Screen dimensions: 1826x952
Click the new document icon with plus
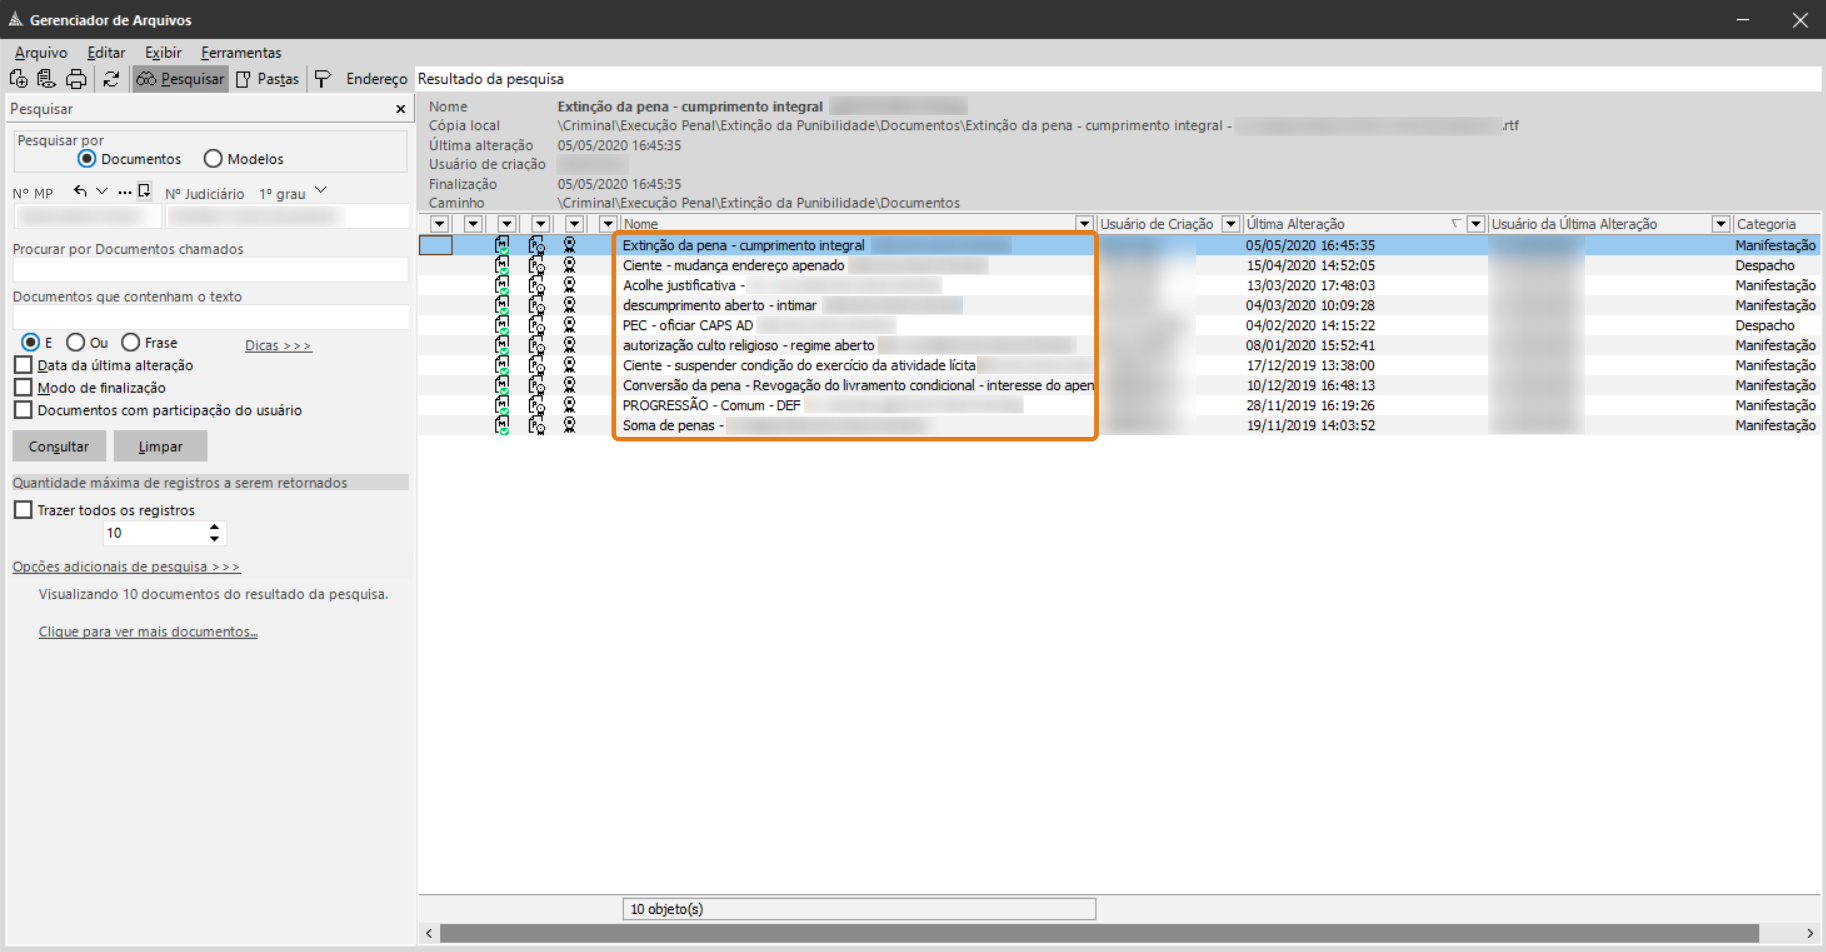(18, 79)
